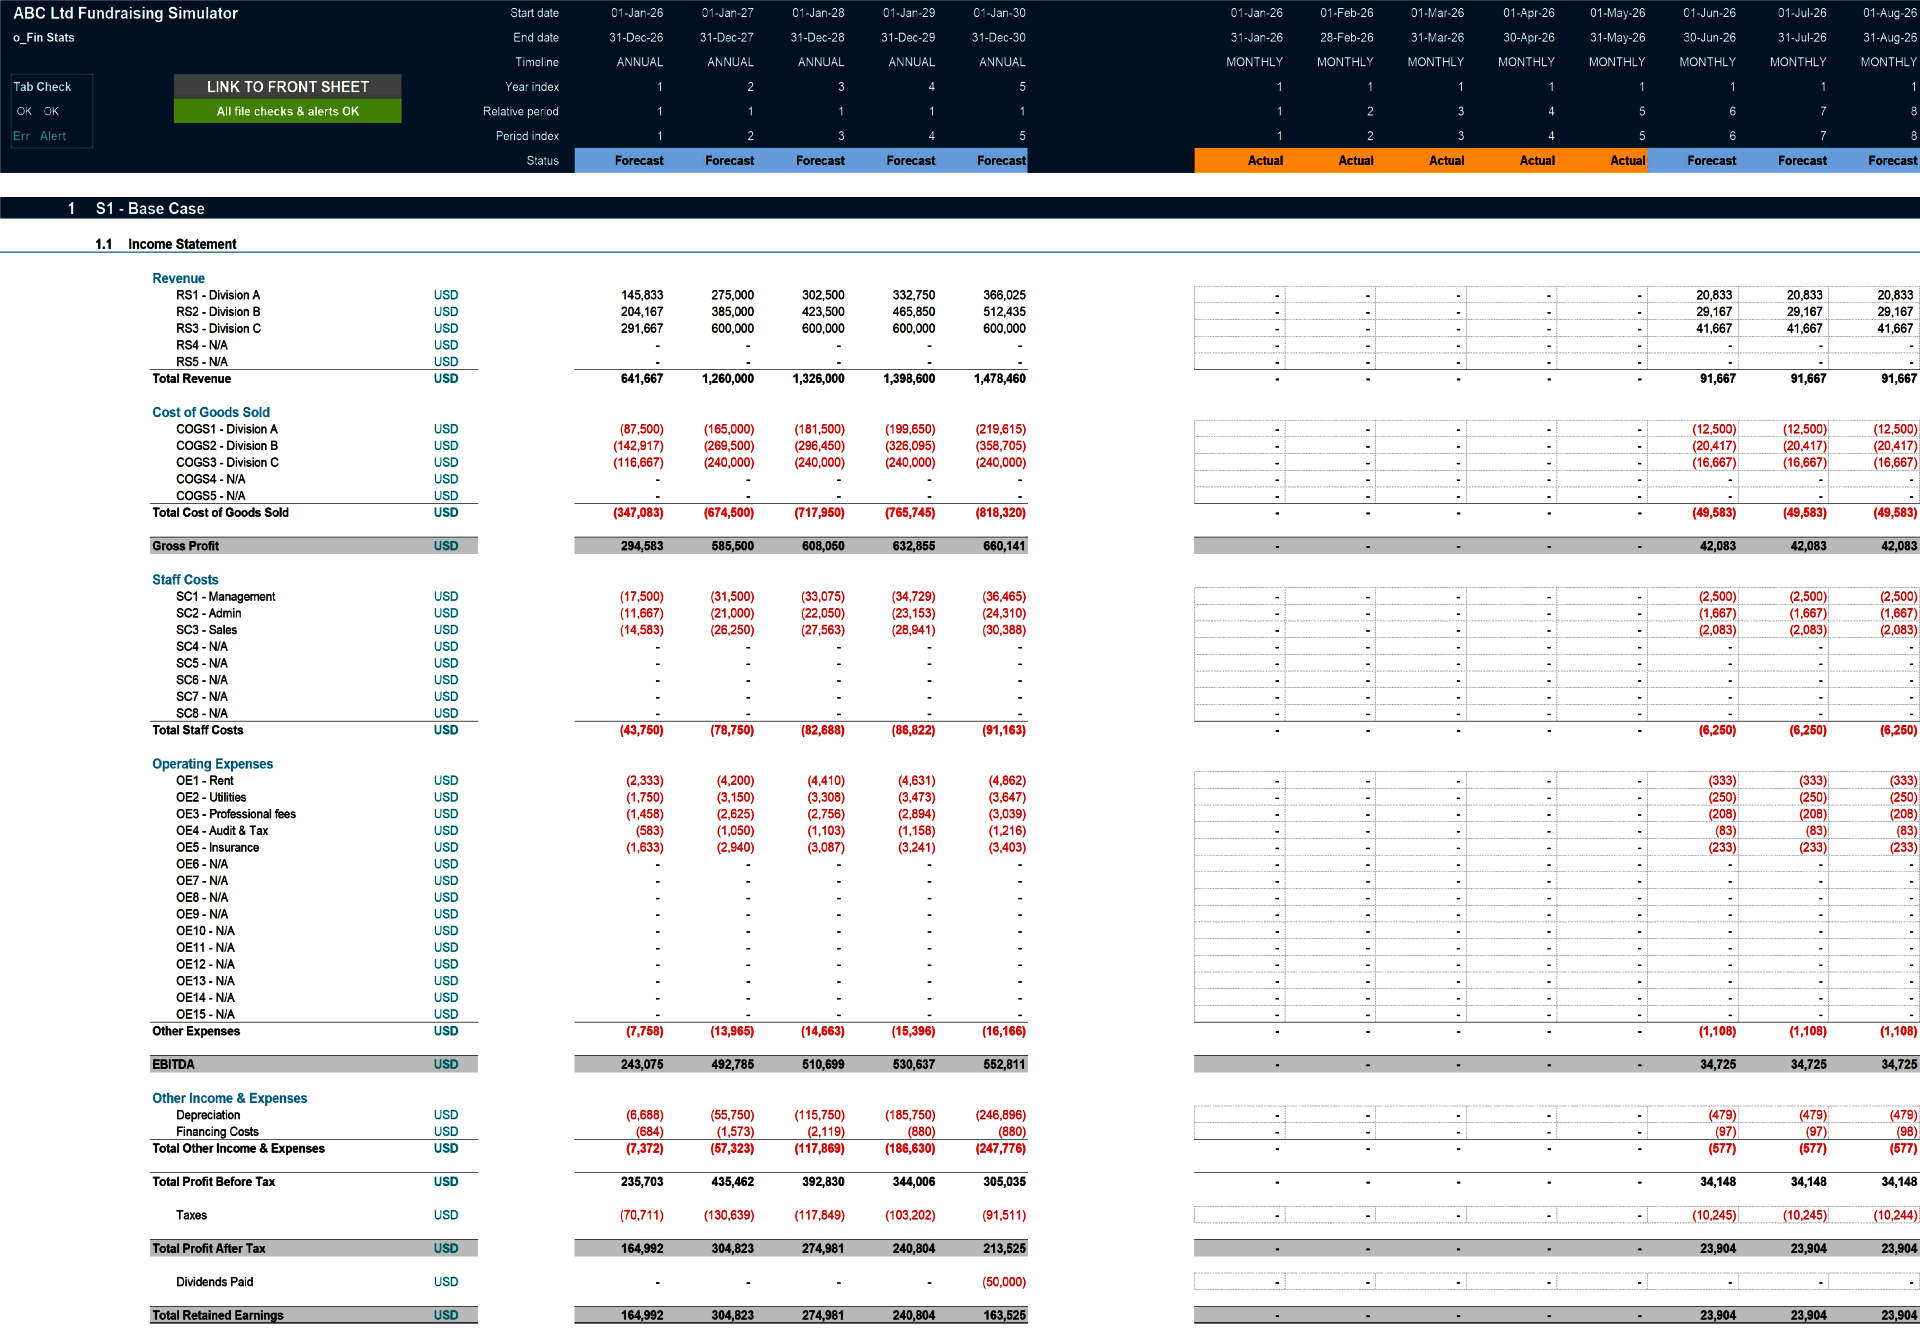
Task: Select the EBITDA row label
Action: (x=173, y=1065)
